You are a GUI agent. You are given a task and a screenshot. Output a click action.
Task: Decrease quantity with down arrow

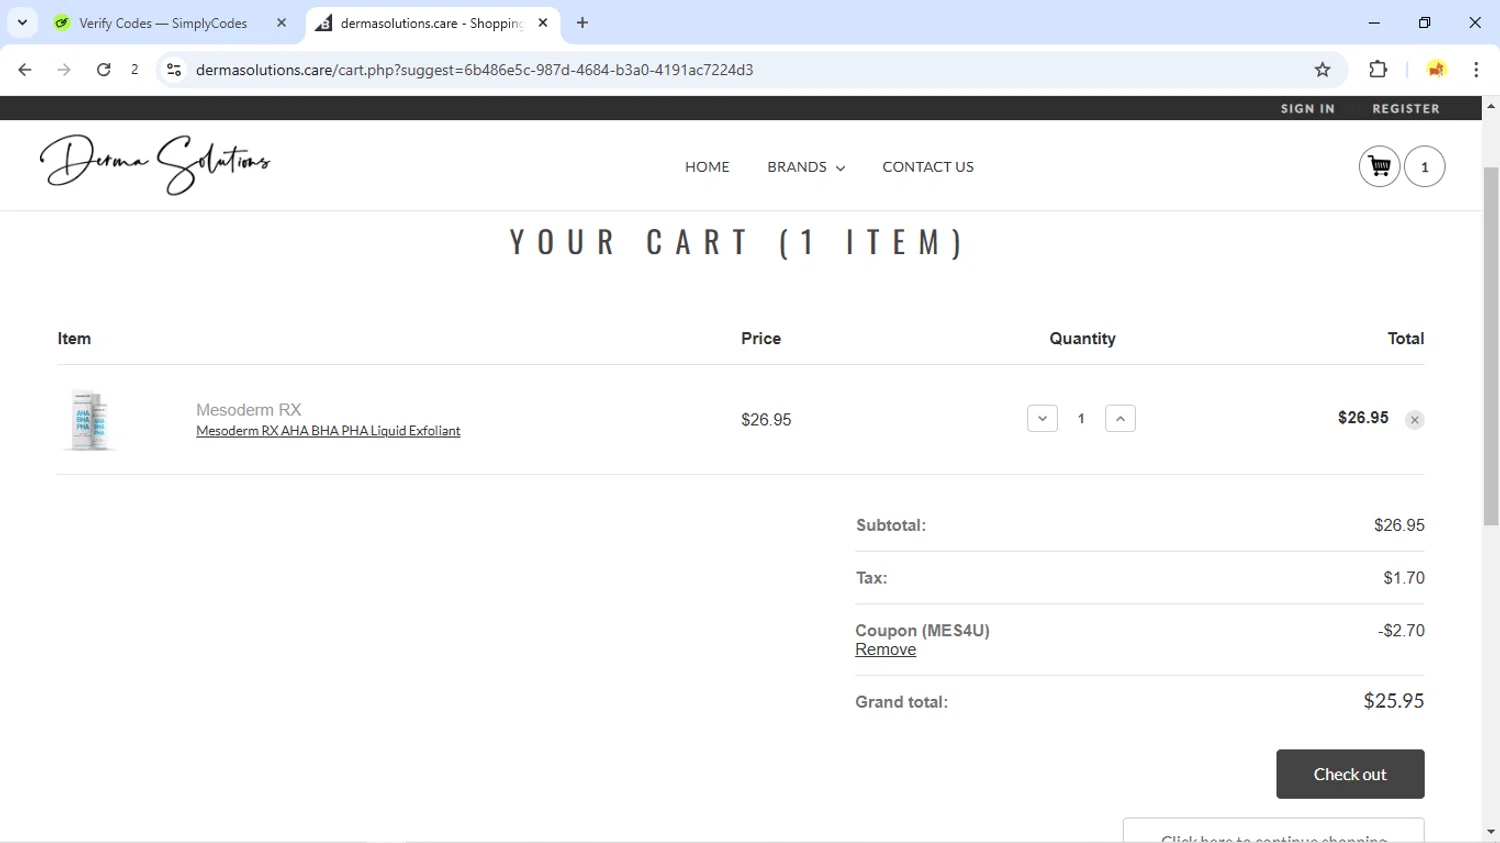[1042, 419]
